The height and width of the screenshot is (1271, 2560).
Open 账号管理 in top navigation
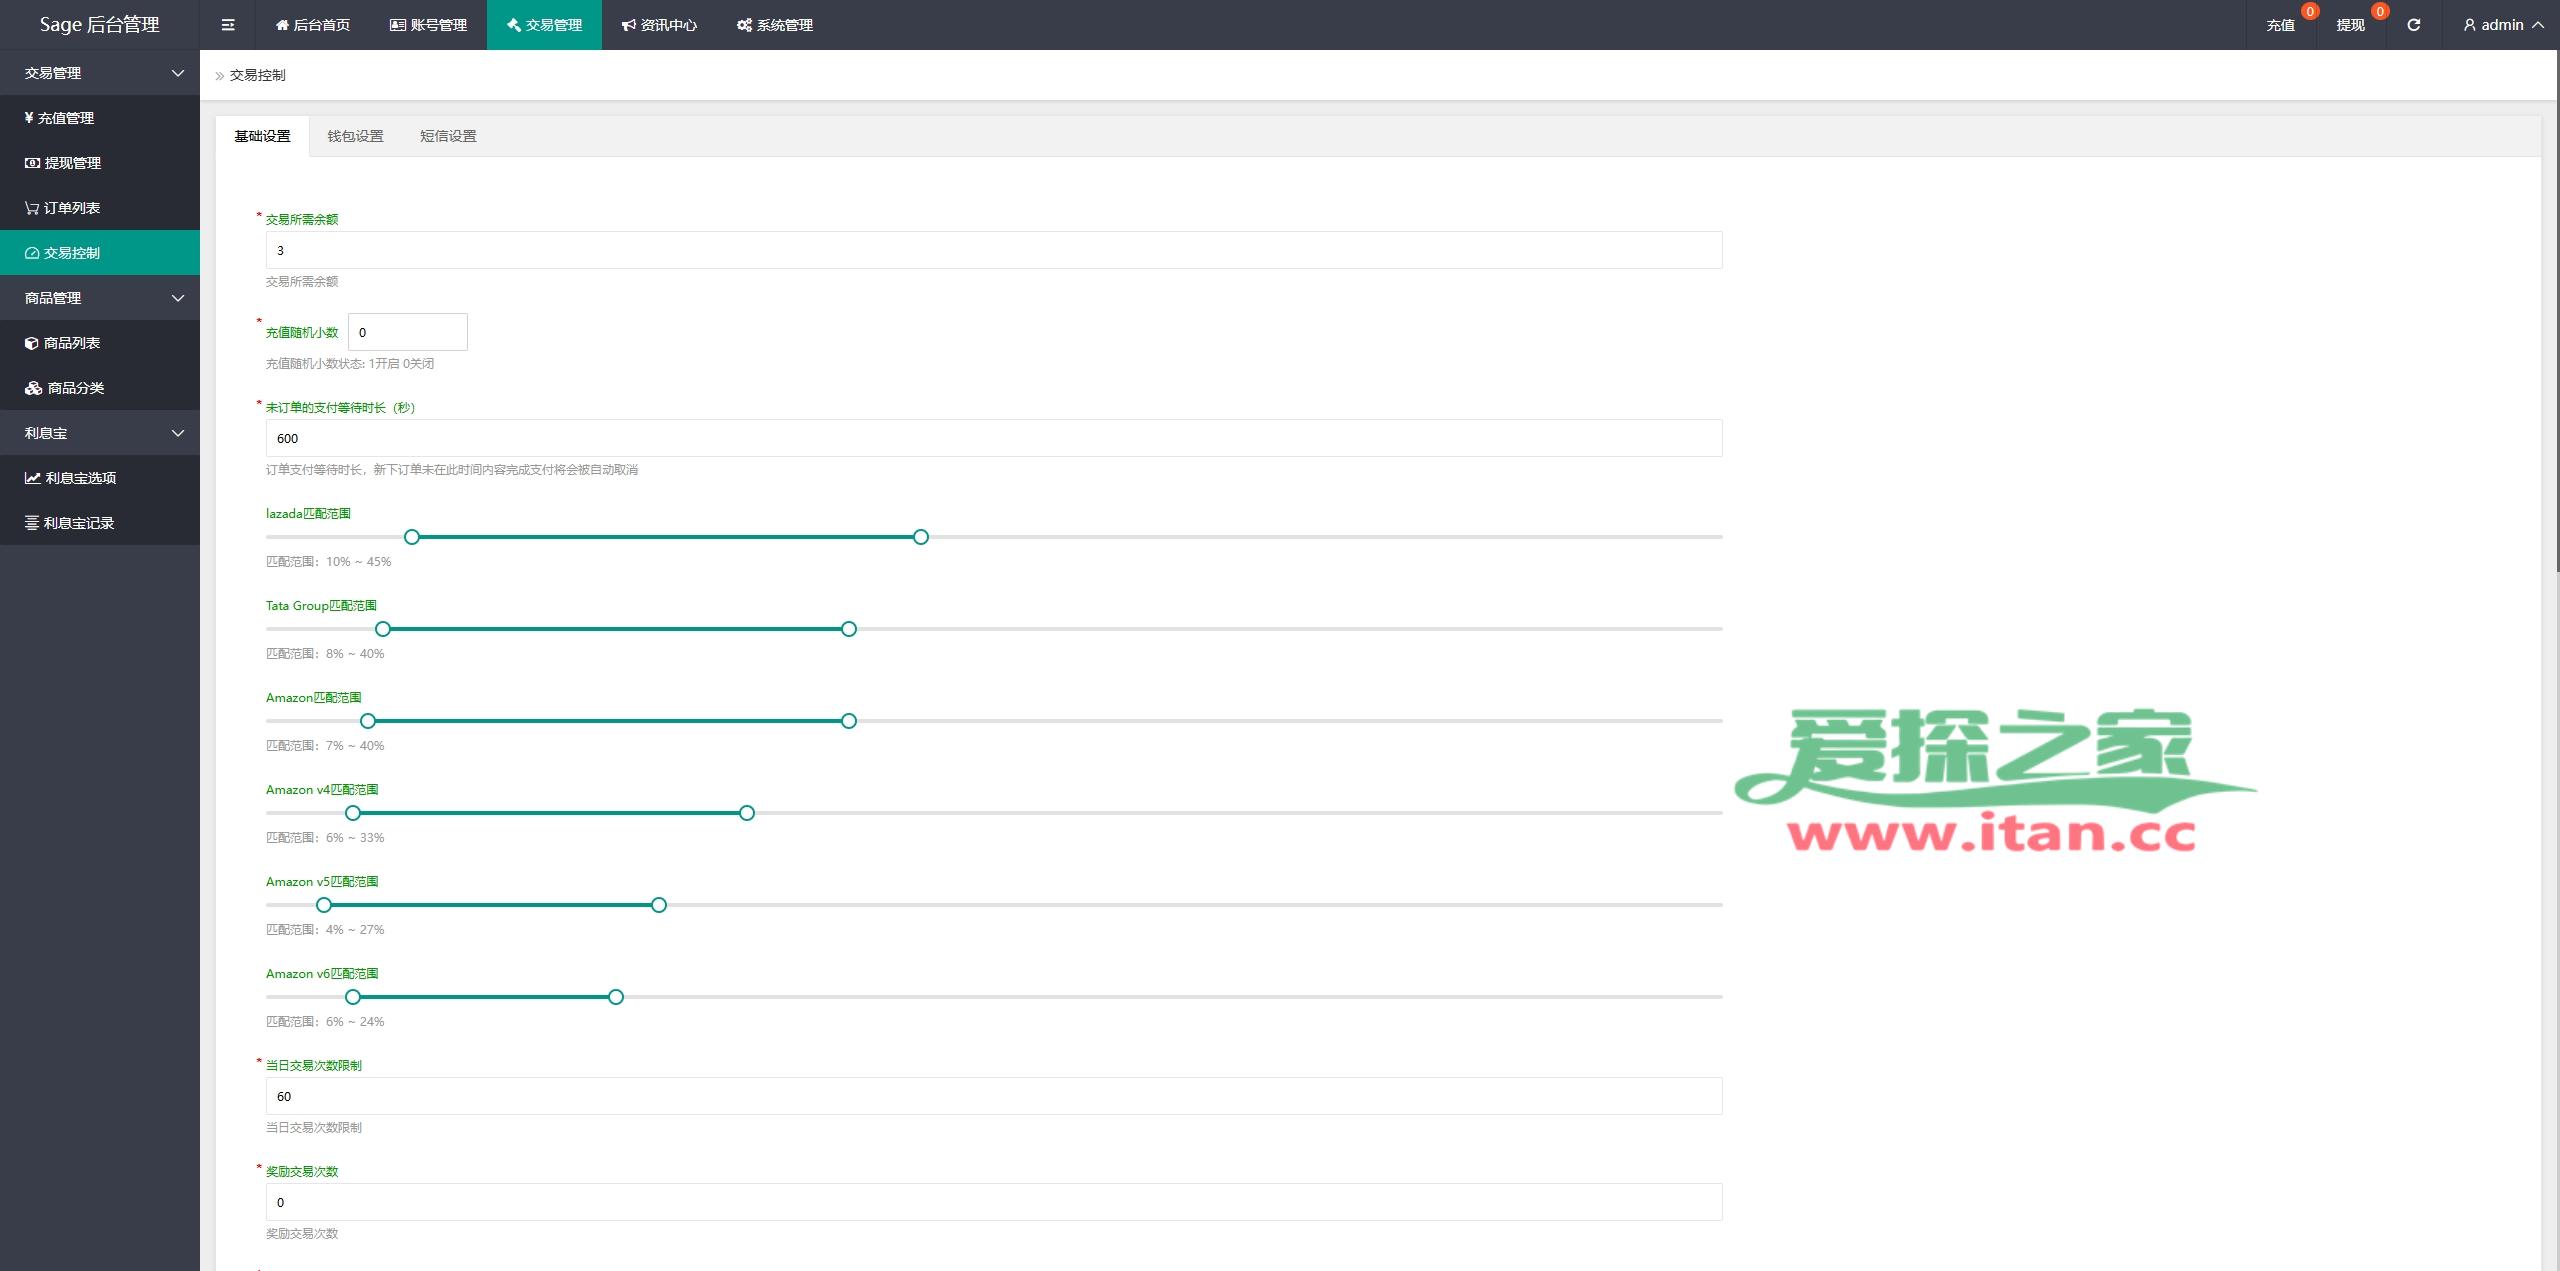[x=428, y=25]
